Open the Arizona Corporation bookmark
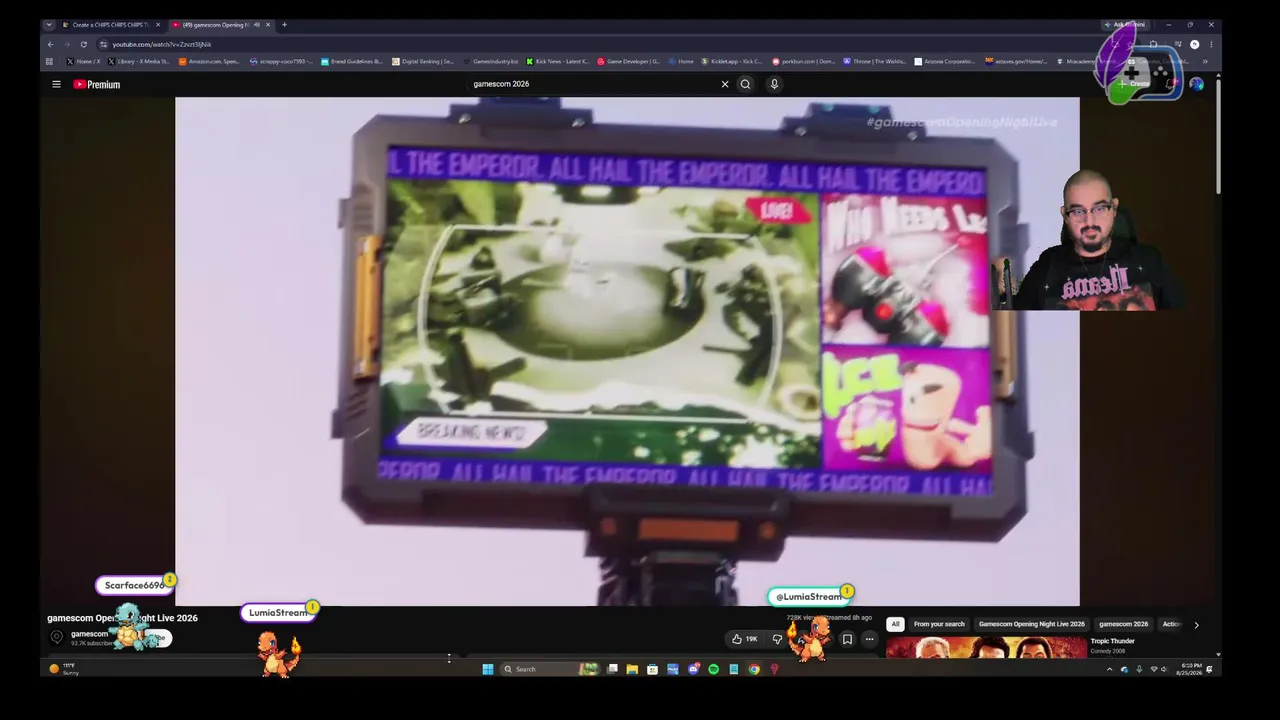Image resolution: width=1280 pixels, height=720 pixels. [x=945, y=61]
